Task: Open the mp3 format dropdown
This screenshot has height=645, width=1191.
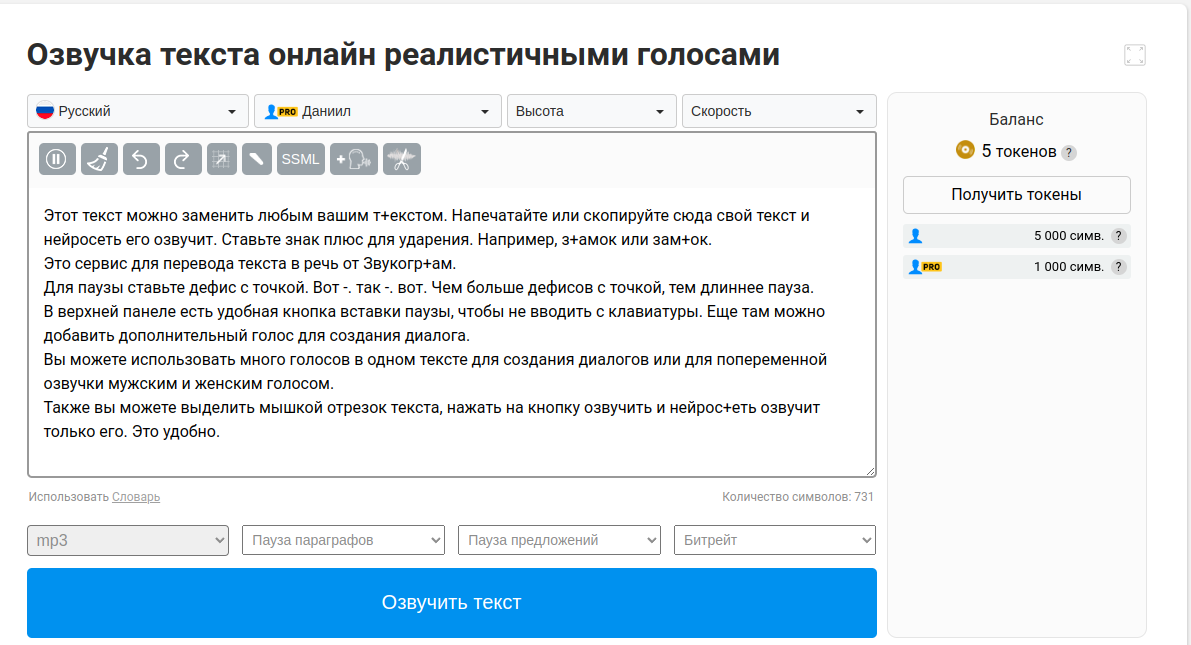Action: coord(128,540)
